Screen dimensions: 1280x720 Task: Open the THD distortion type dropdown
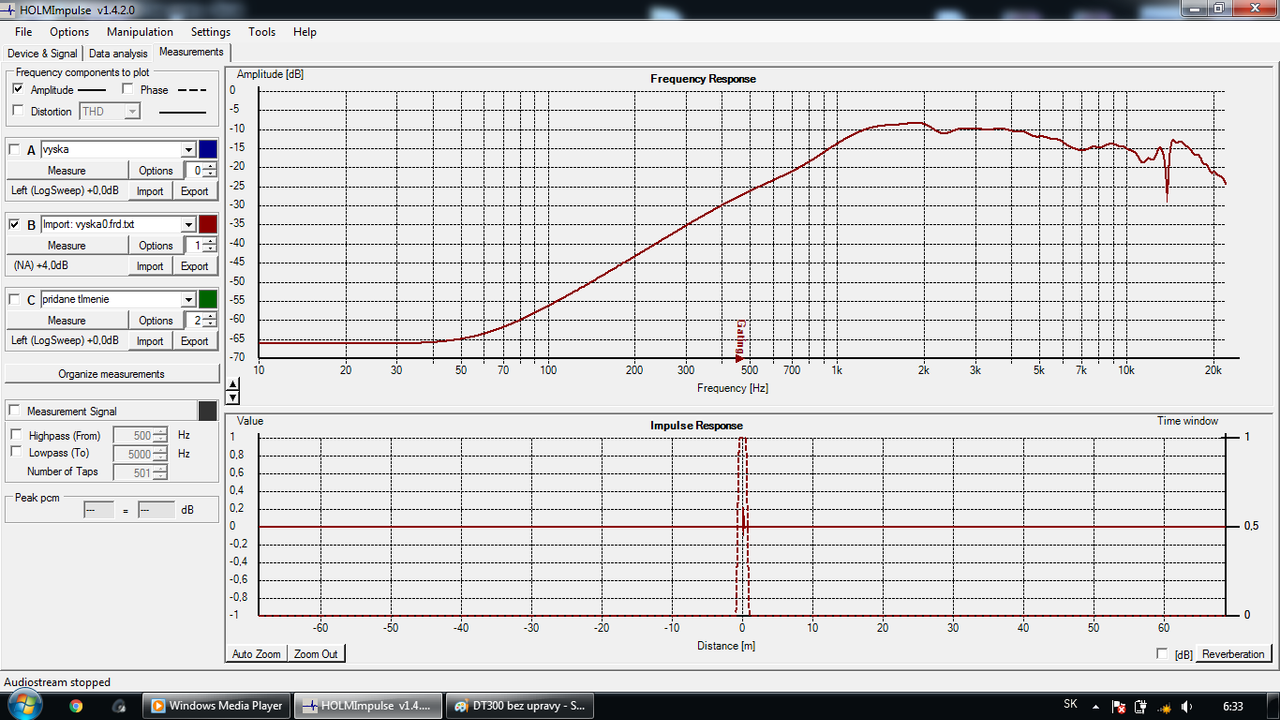(x=132, y=112)
